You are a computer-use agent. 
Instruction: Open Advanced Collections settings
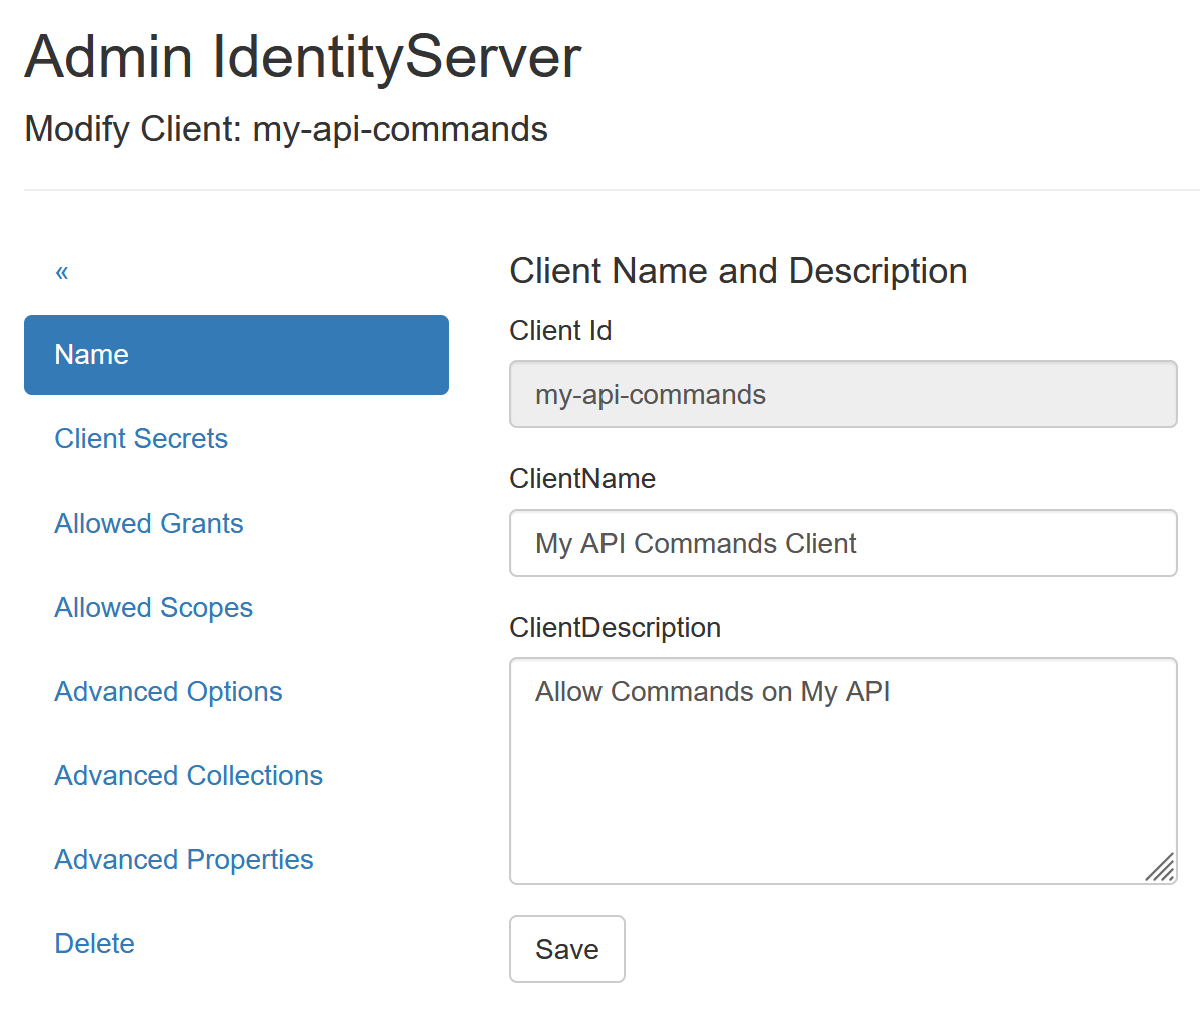pyautogui.click(x=188, y=776)
